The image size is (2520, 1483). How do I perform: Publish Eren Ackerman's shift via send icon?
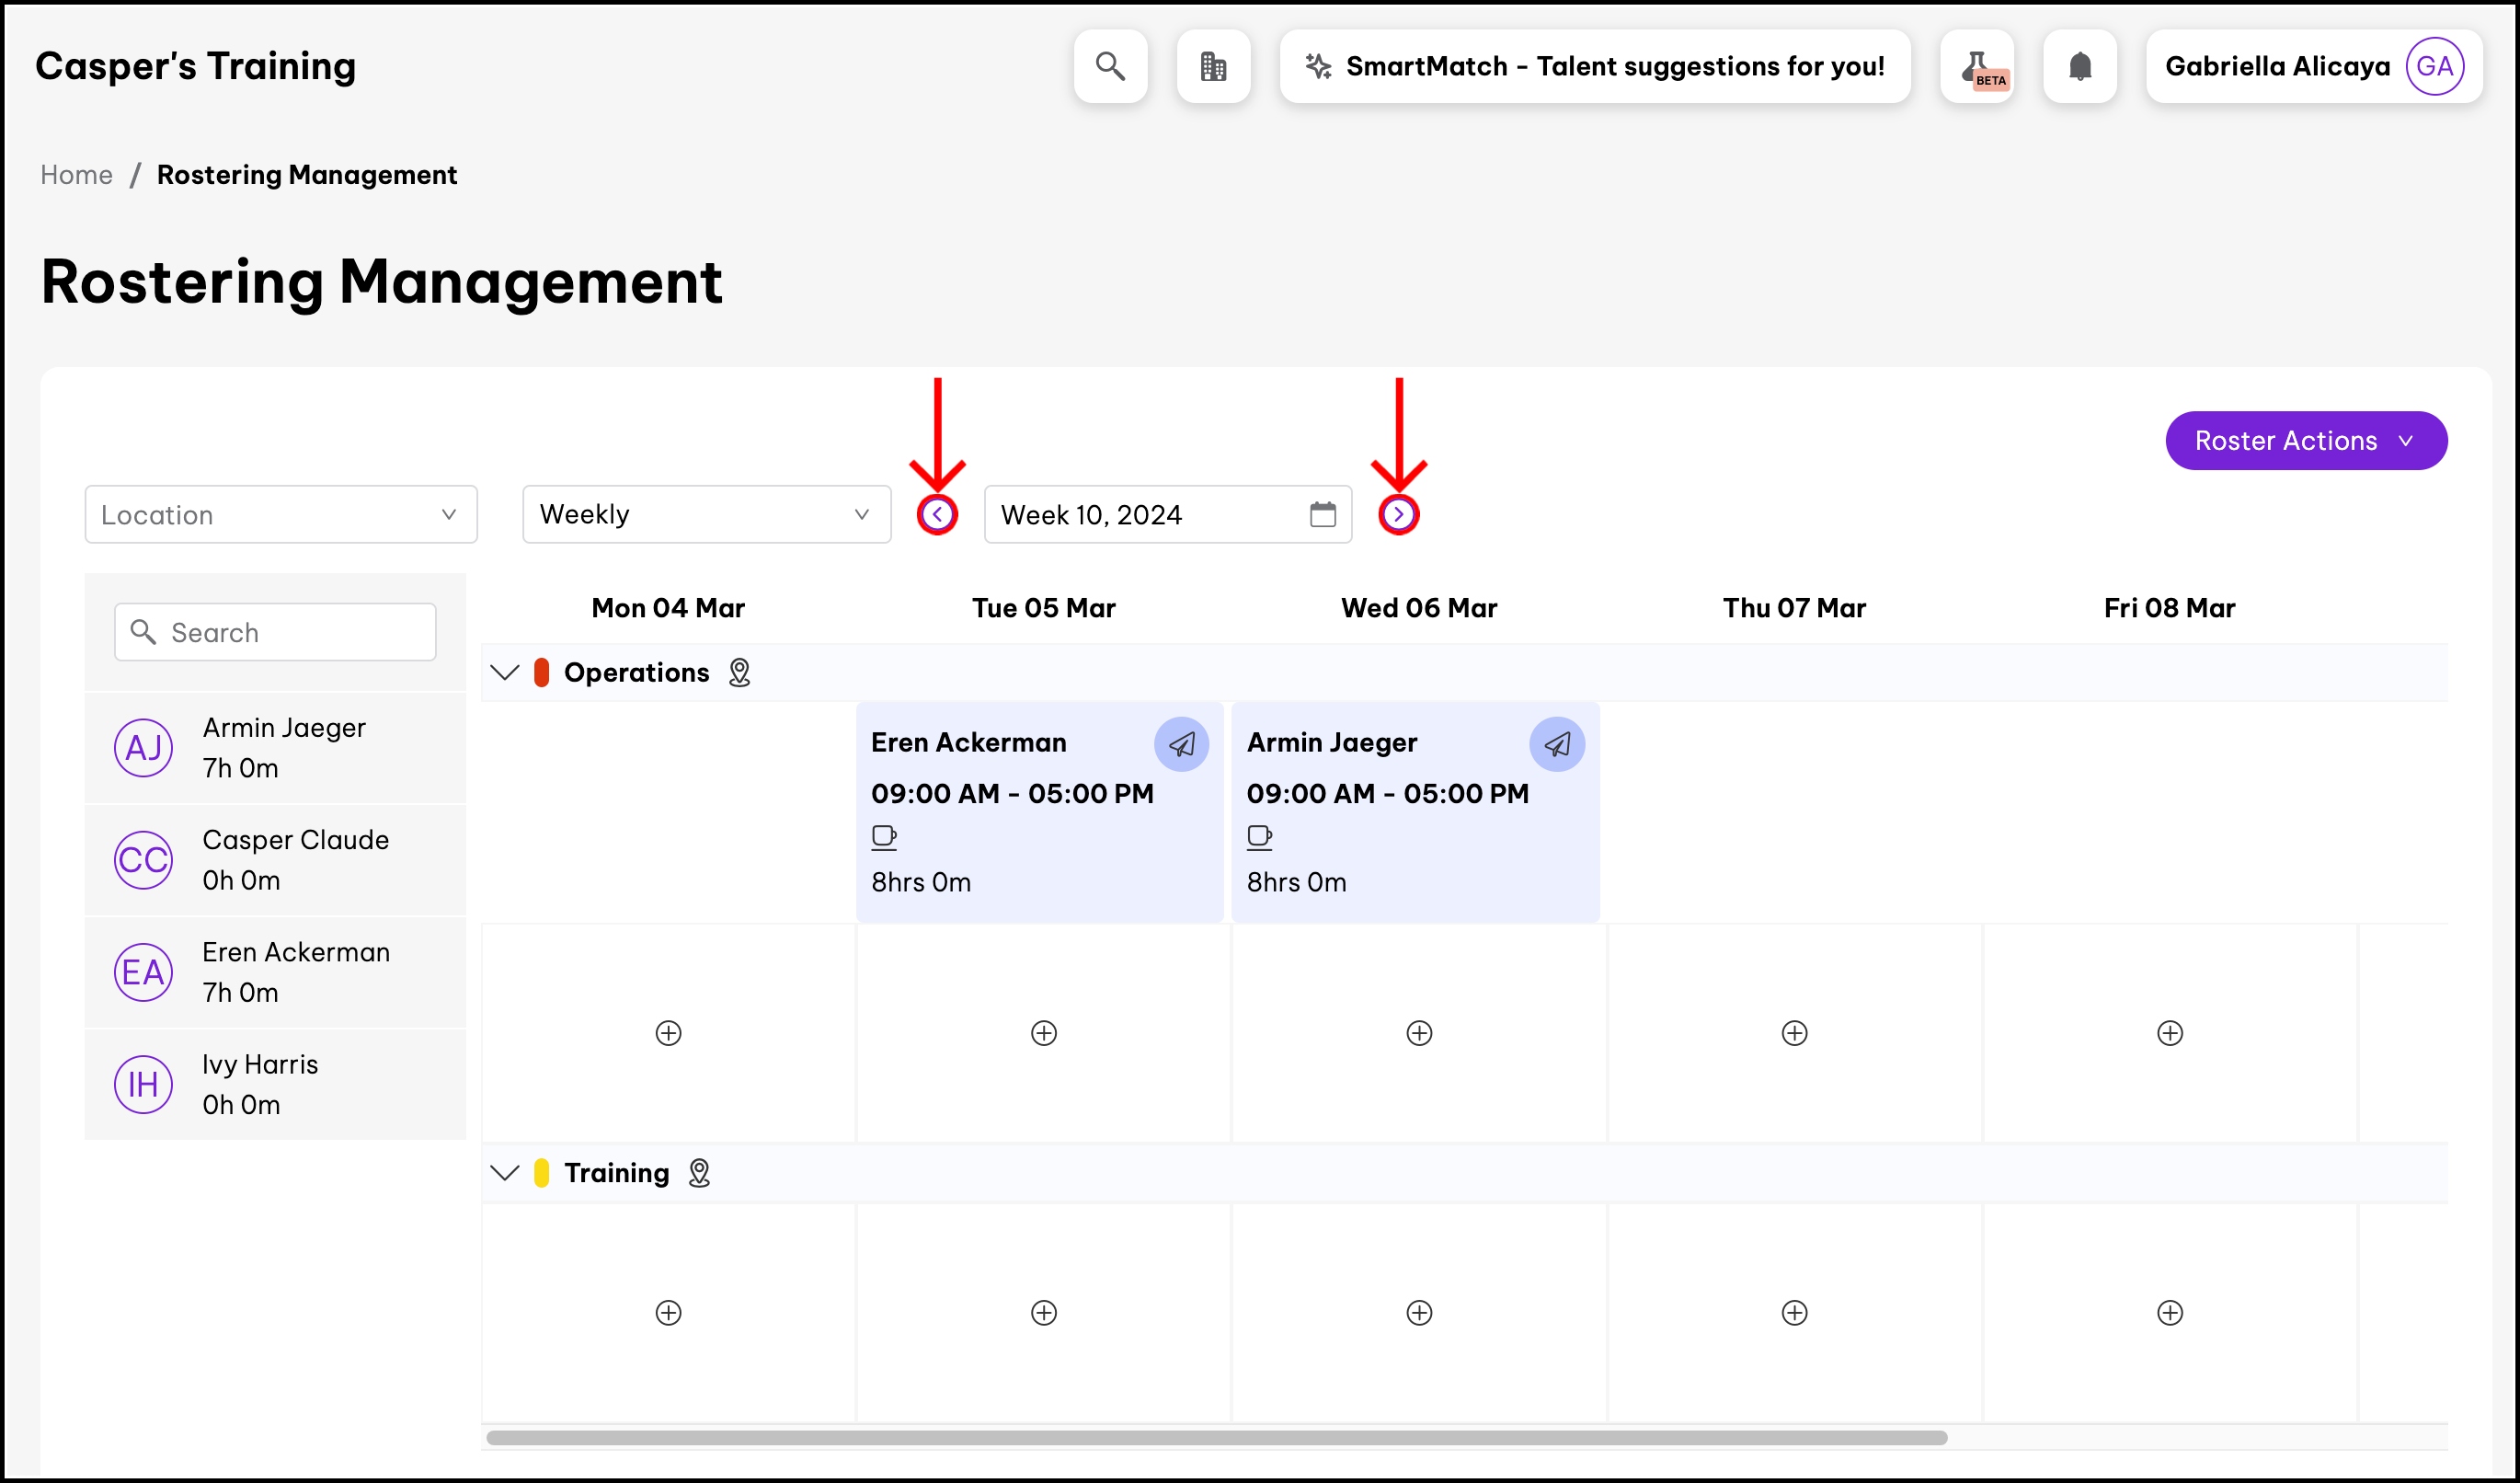click(x=1181, y=744)
